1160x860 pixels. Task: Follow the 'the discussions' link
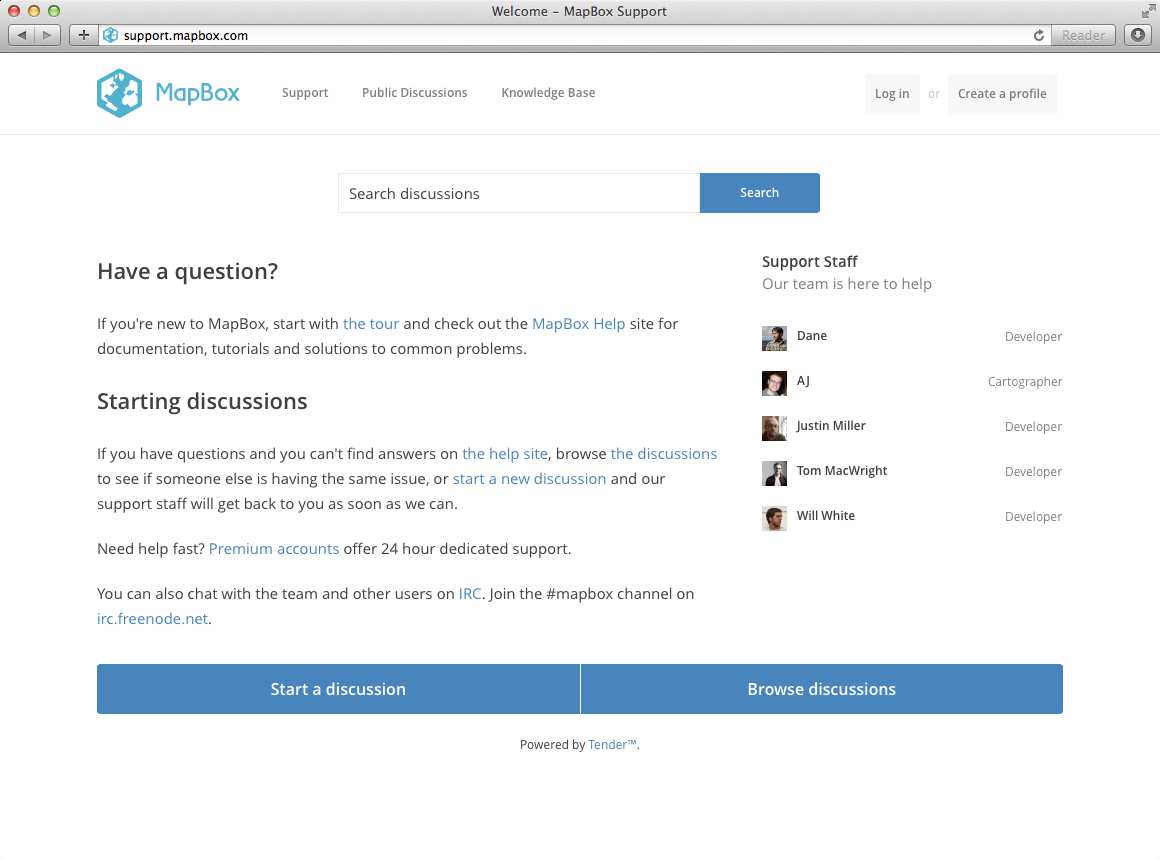(x=664, y=454)
